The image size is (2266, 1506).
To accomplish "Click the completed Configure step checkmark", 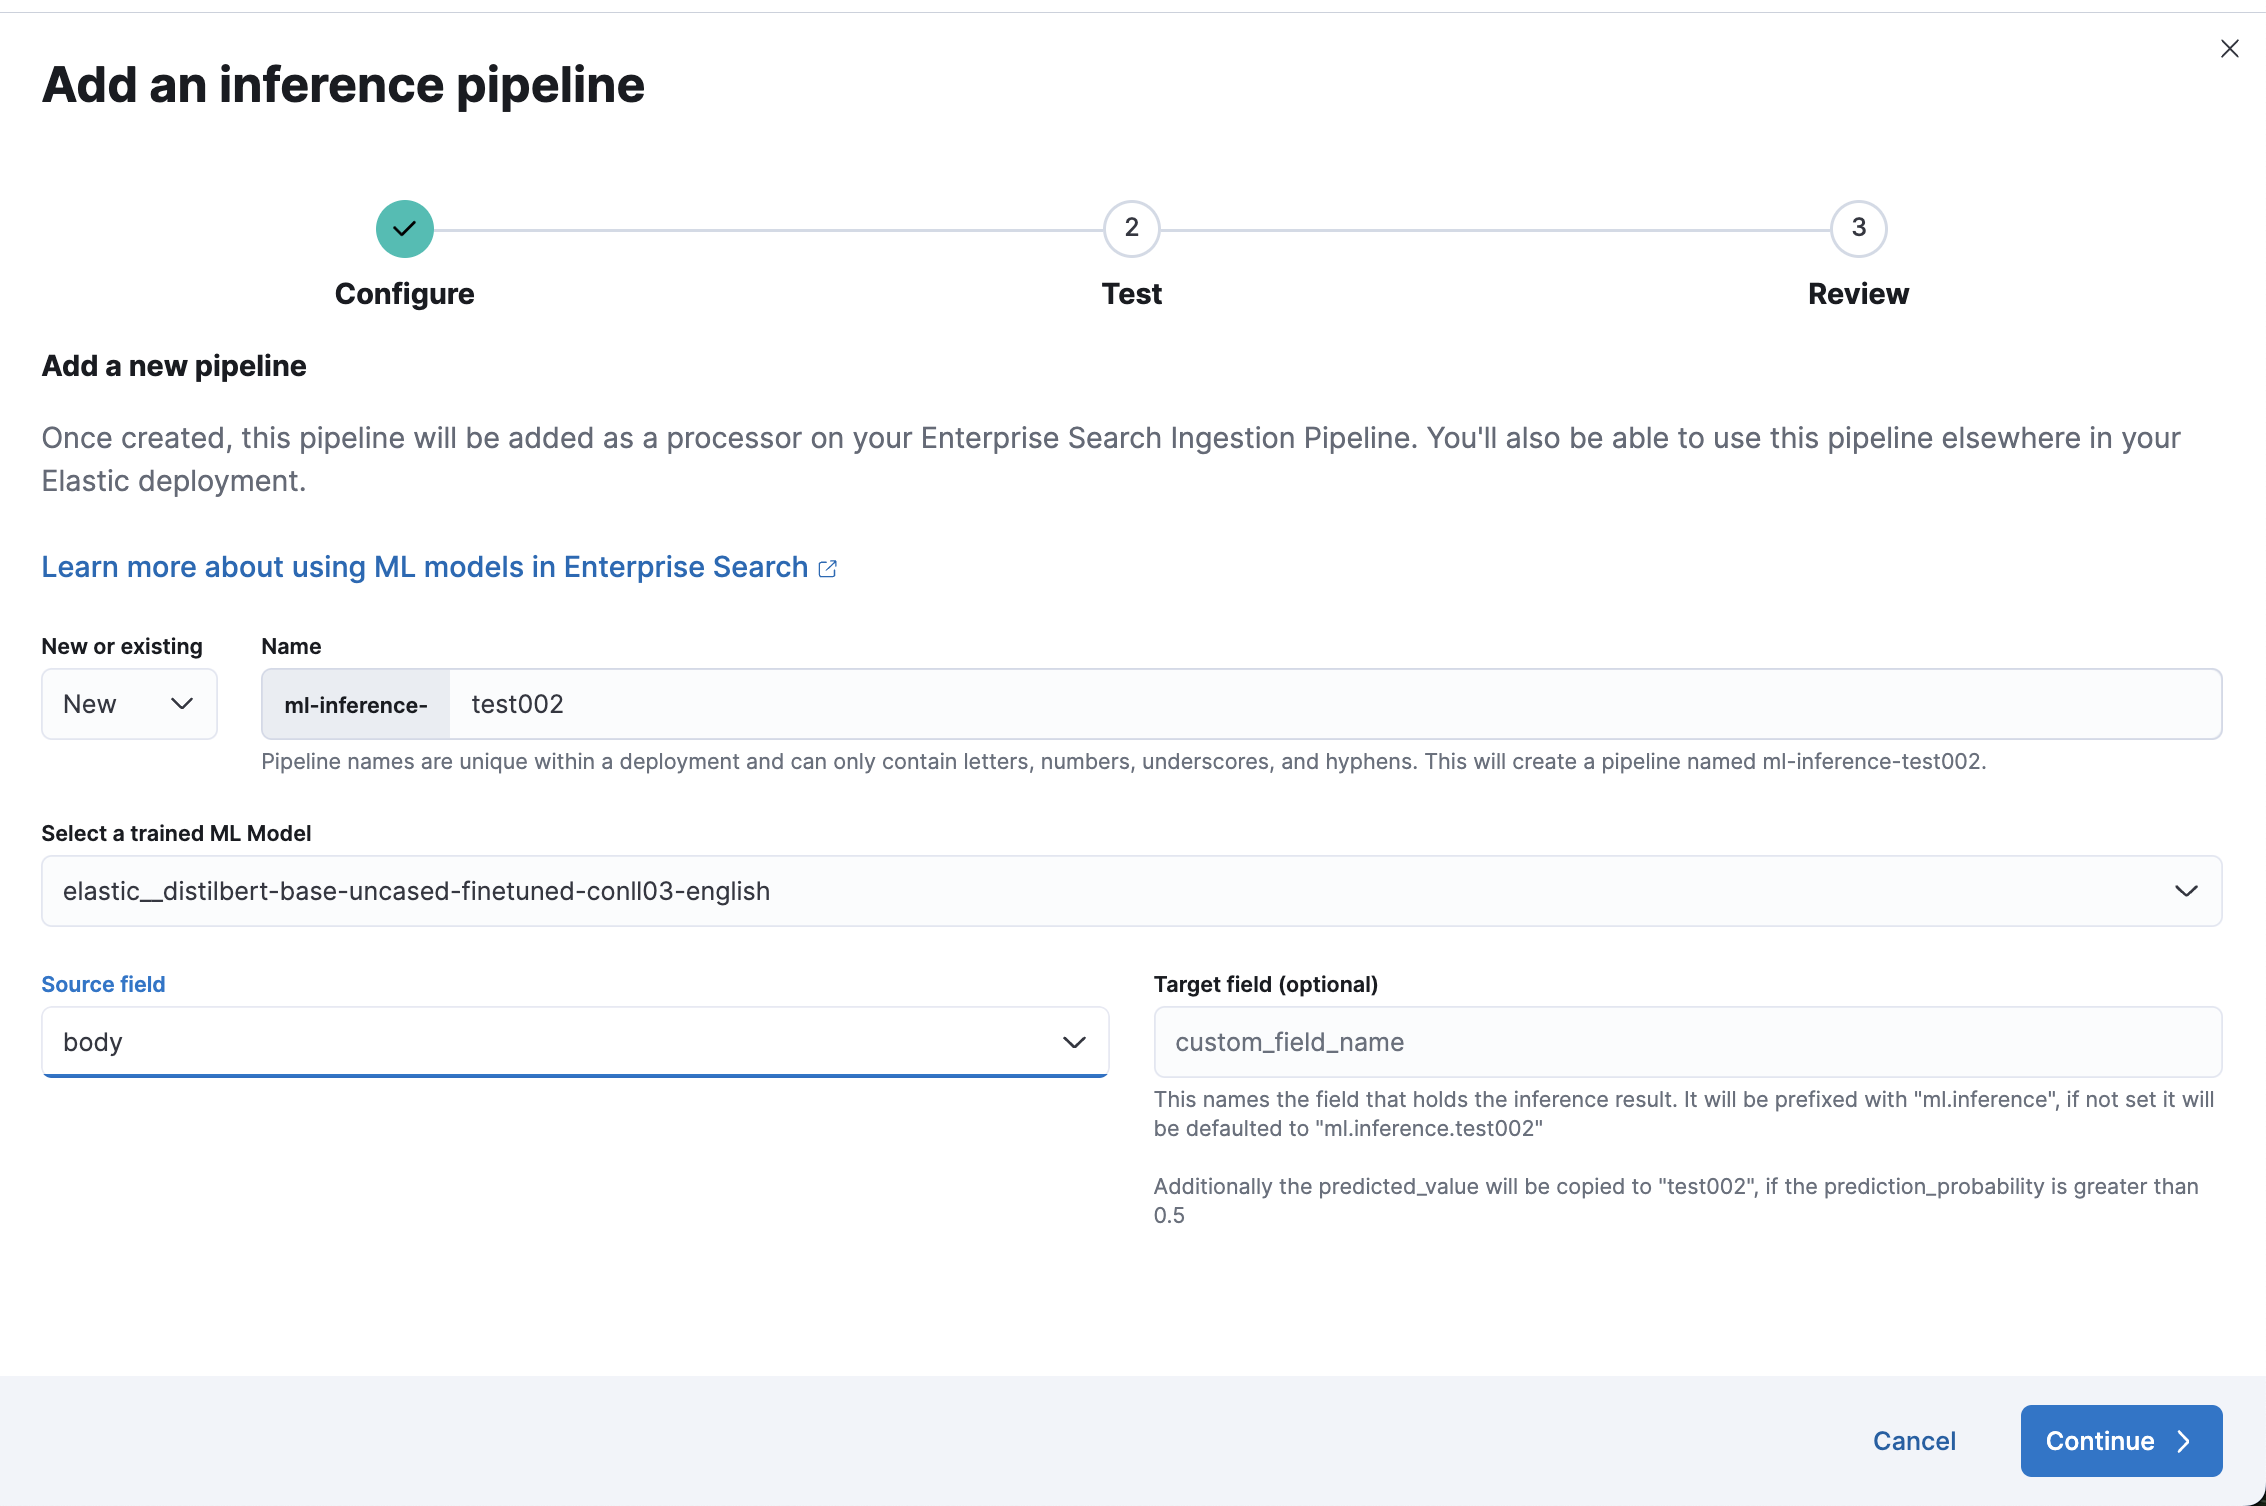I will (404, 229).
